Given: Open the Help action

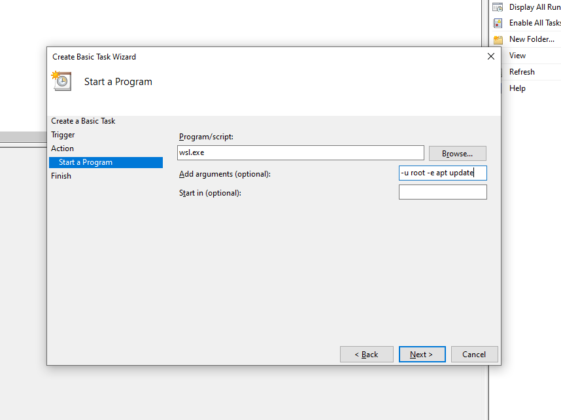Looking at the screenshot, I should coord(517,88).
